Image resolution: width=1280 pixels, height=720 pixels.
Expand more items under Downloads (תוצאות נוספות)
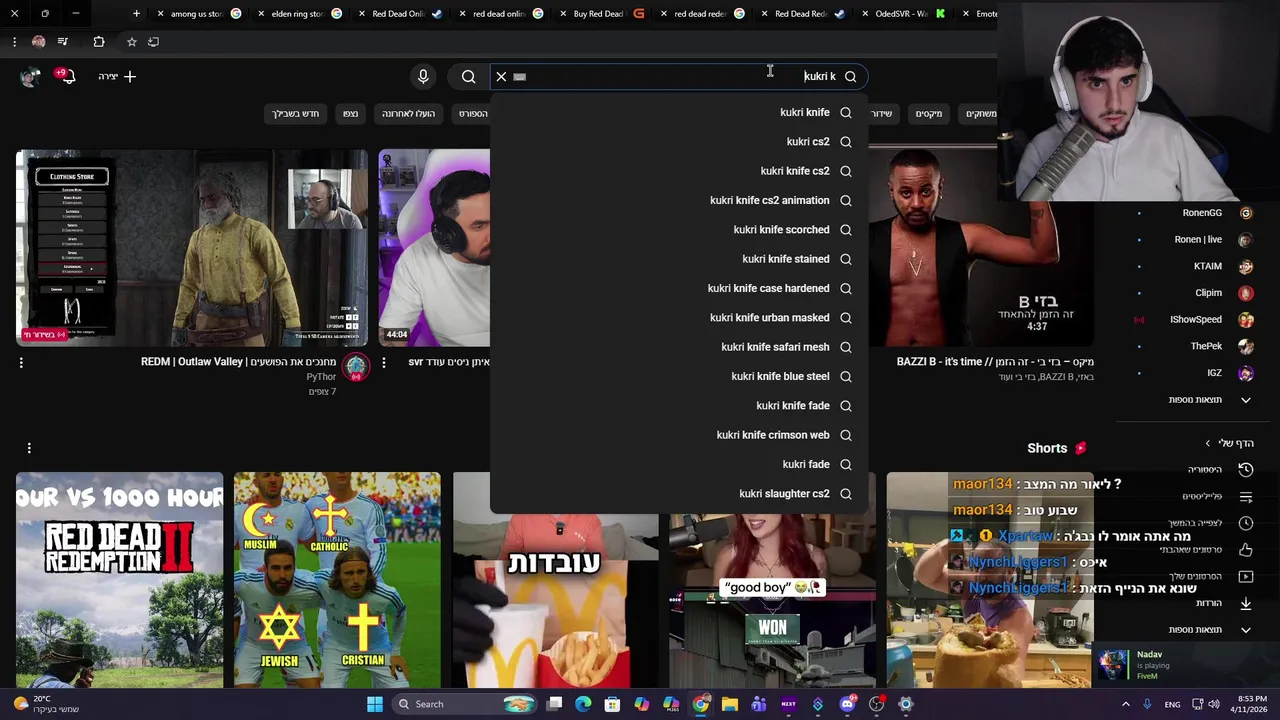pyautogui.click(x=1209, y=630)
